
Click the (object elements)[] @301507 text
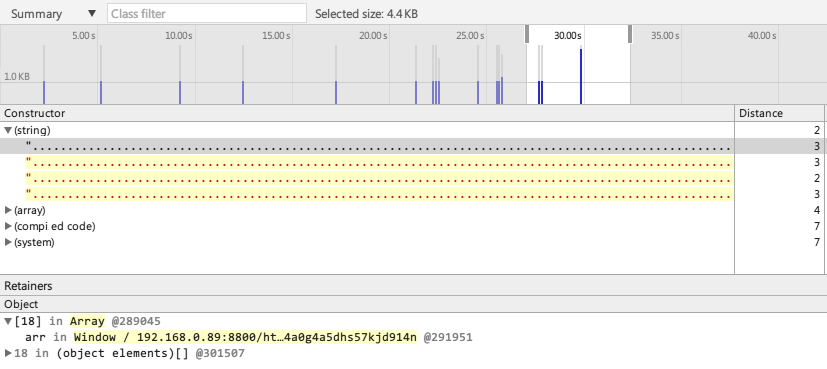click(150, 353)
